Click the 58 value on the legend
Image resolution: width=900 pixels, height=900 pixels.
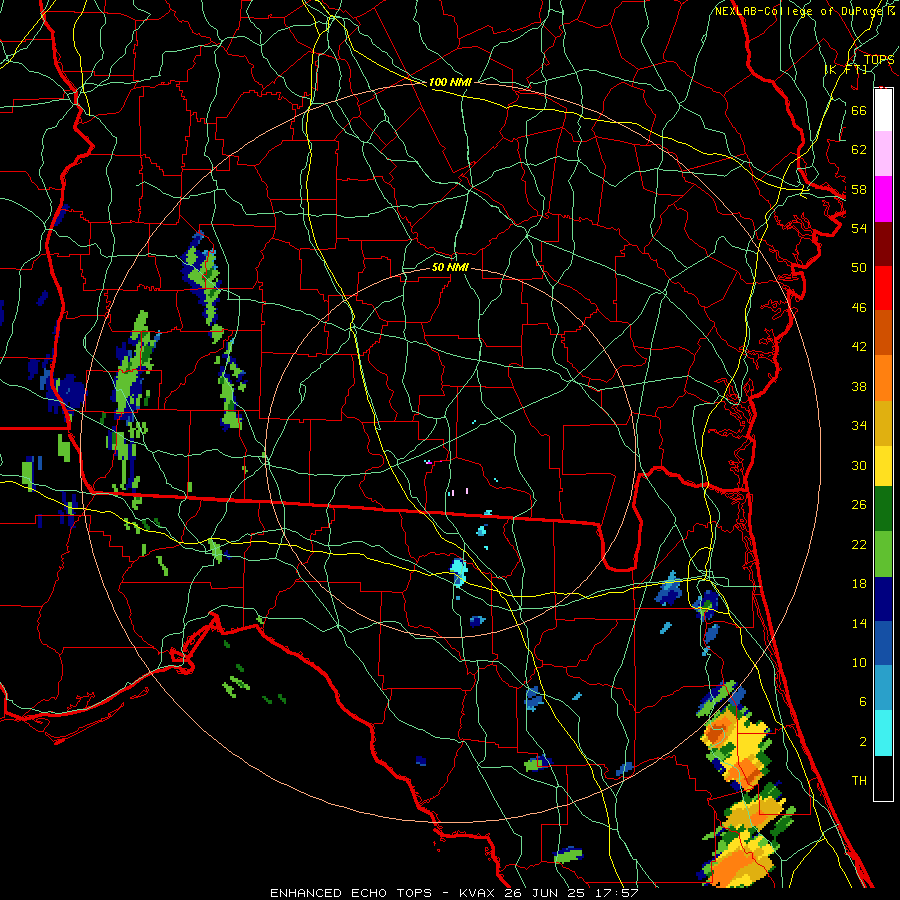click(x=859, y=189)
